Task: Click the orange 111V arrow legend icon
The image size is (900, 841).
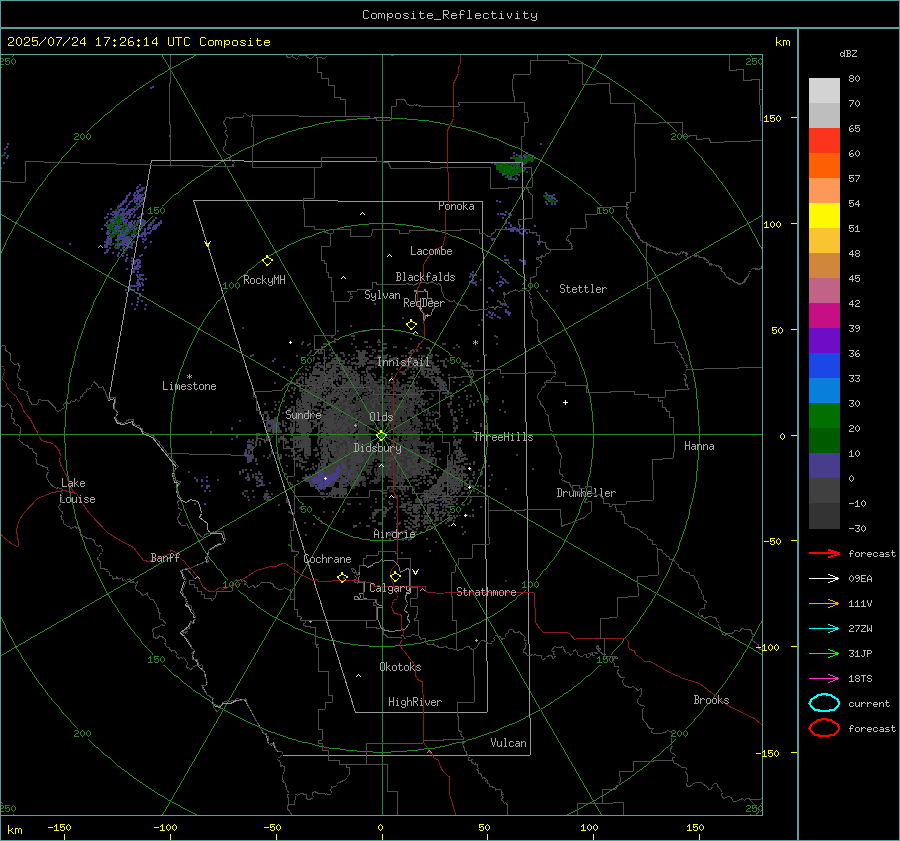Action: pyautogui.click(x=825, y=603)
